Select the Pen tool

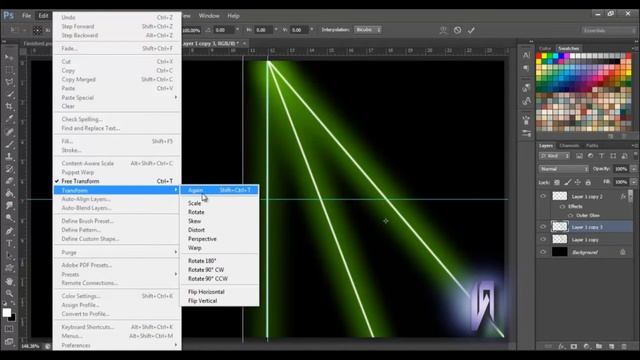pyautogui.click(x=9, y=231)
